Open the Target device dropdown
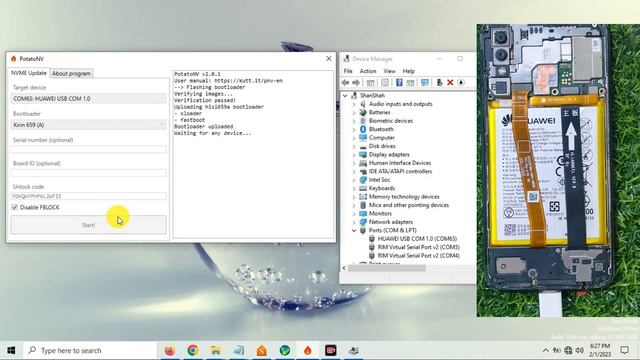 coord(88,98)
